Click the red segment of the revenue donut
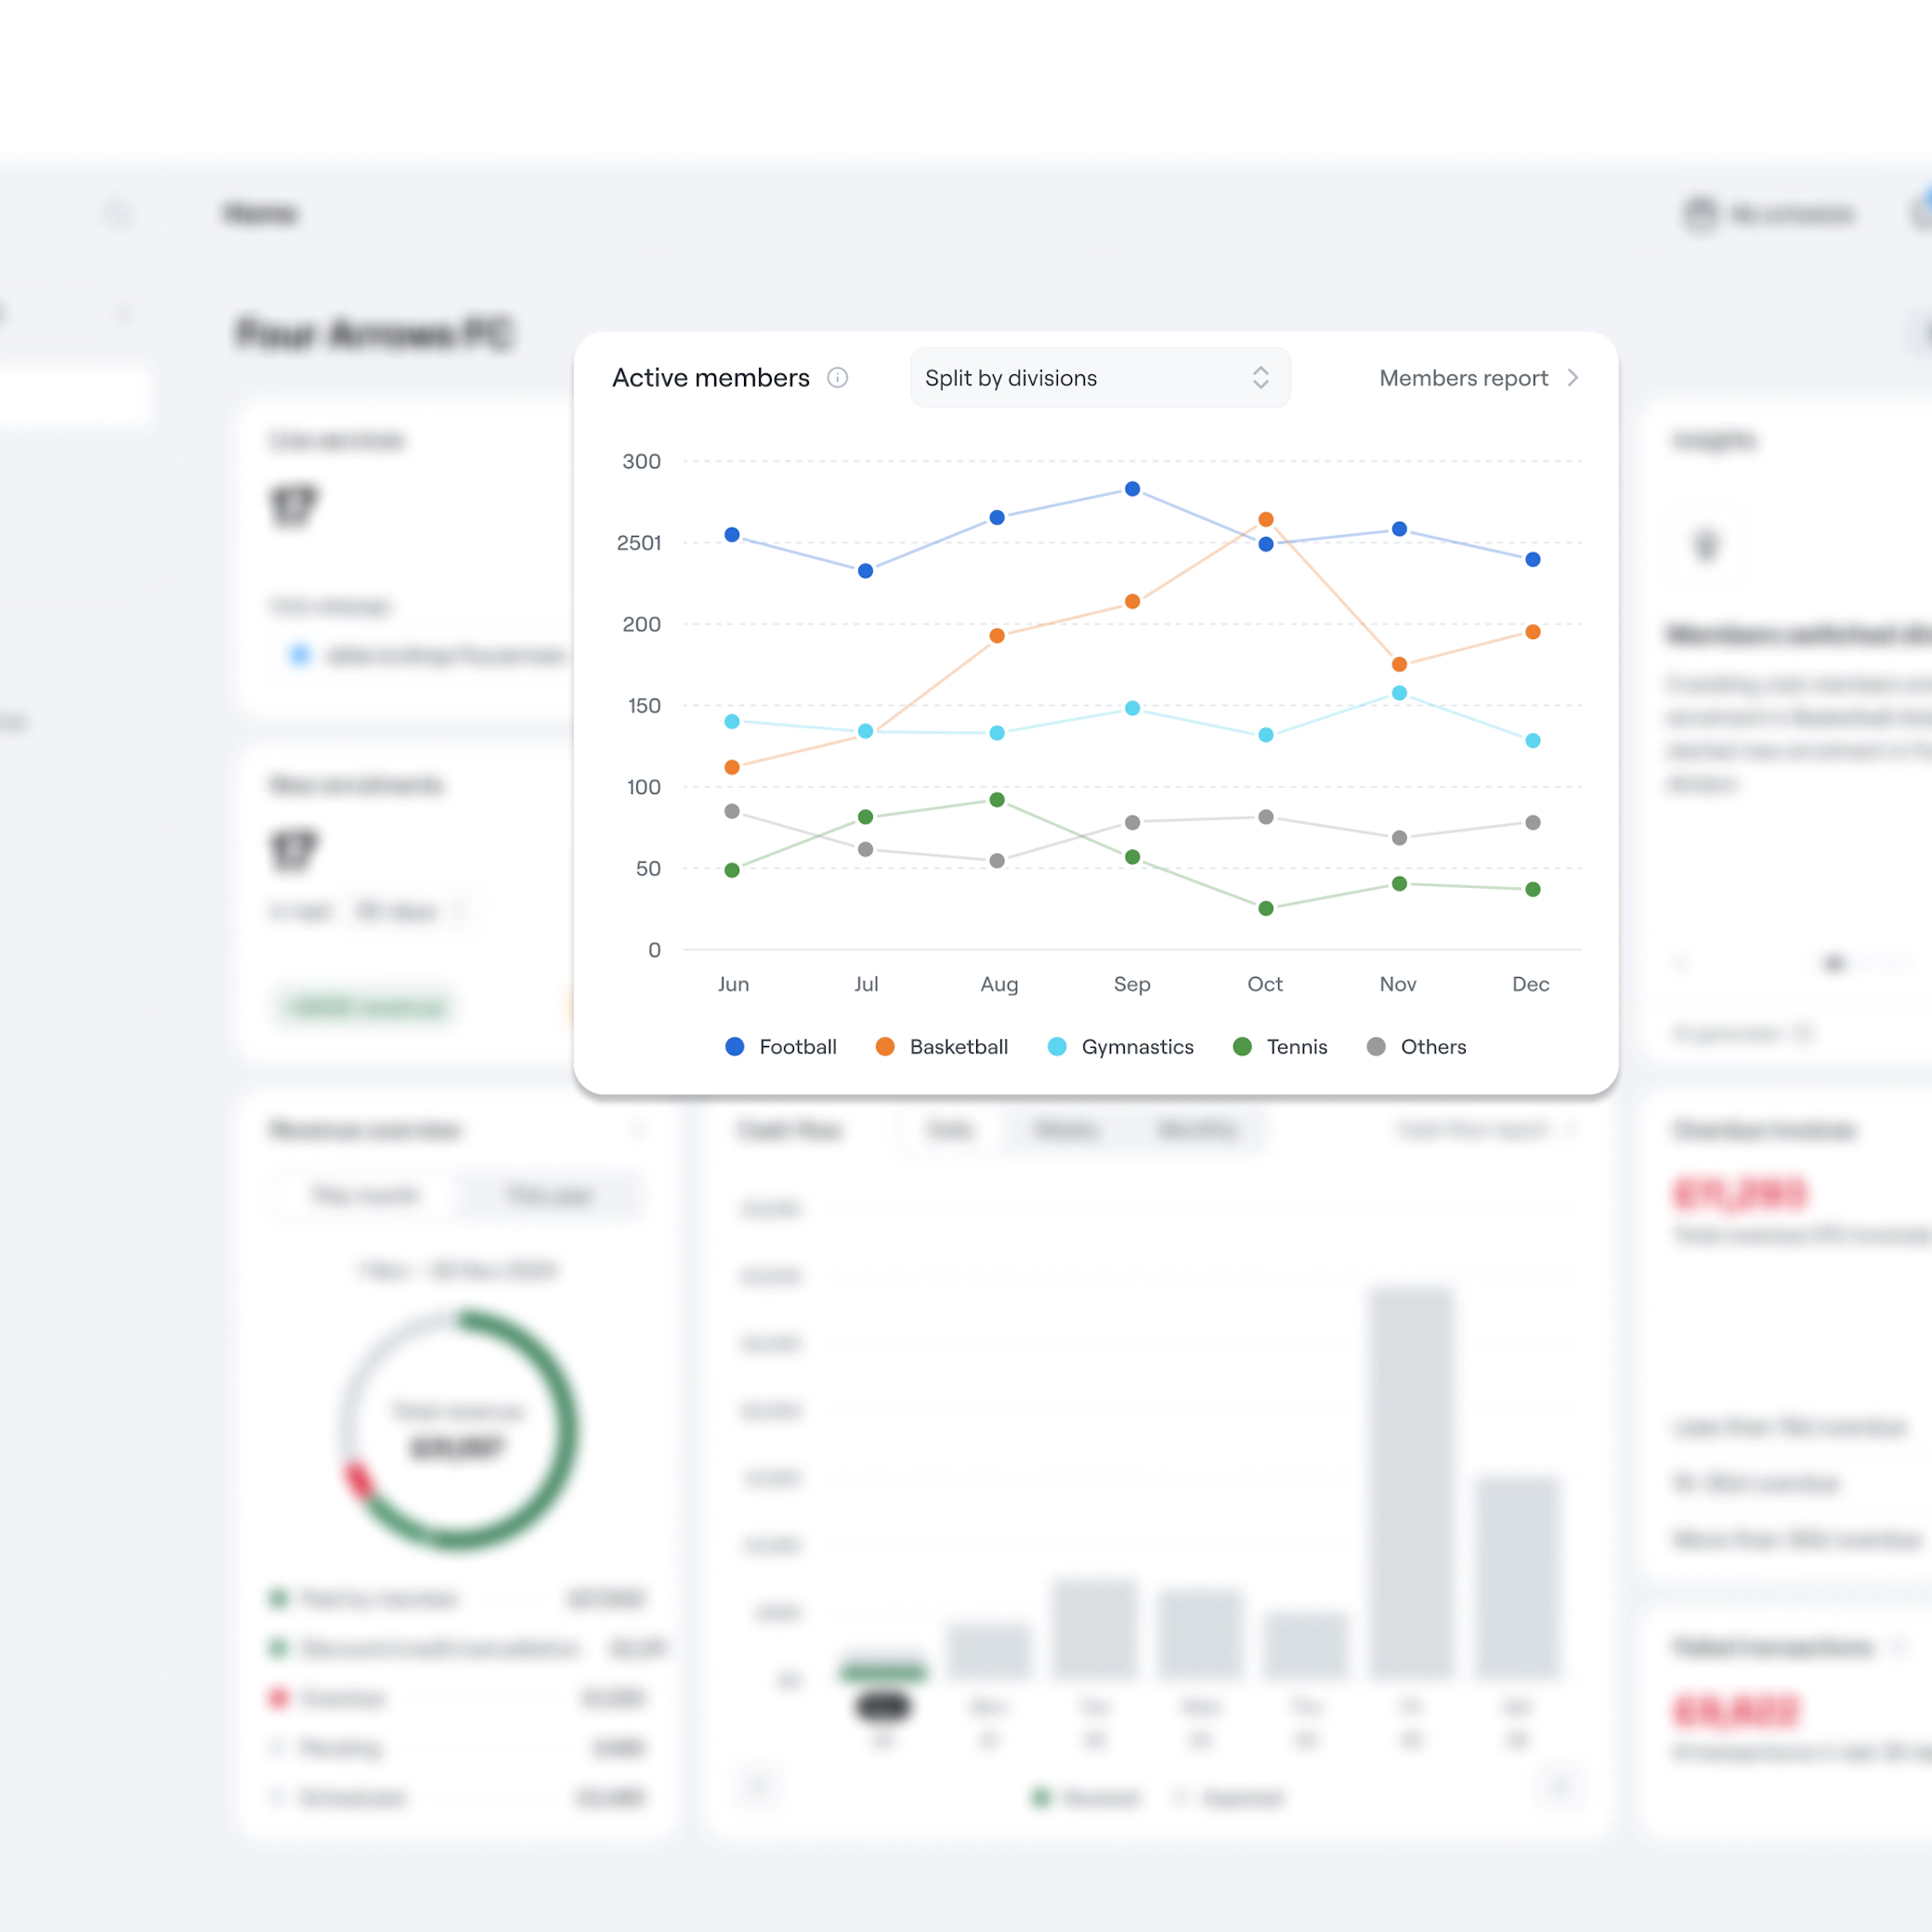Viewport: 1932px width, 1932px height. tap(358, 1479)
